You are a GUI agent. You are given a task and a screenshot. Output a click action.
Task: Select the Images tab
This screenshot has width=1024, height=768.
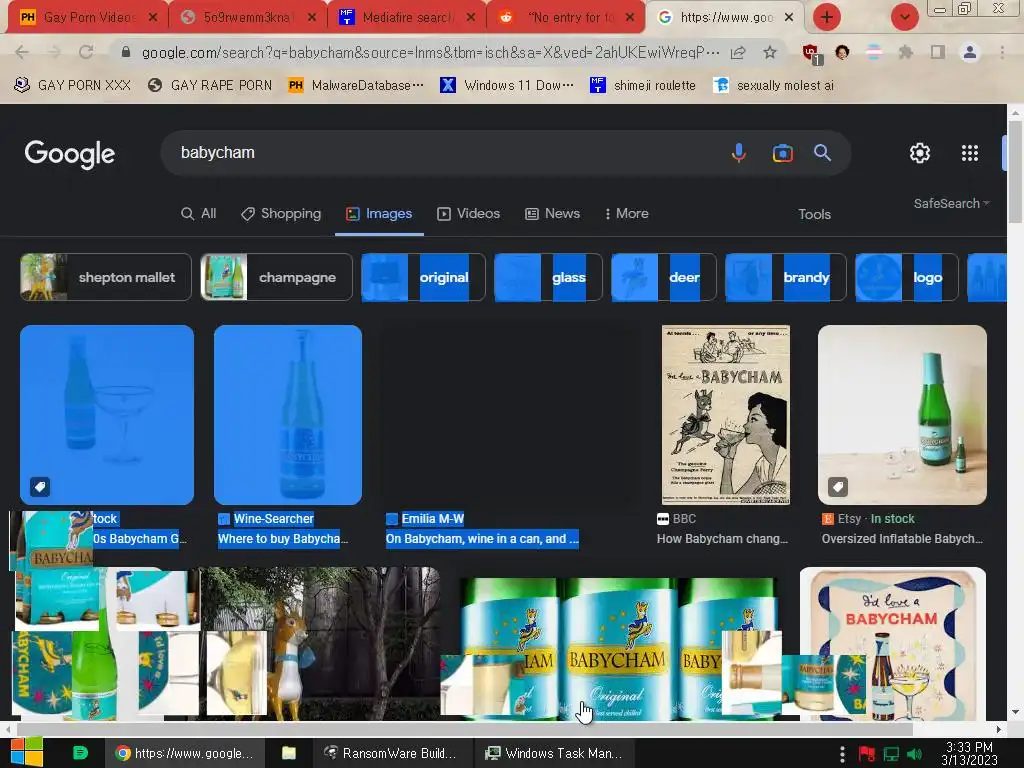pos(379,214)
